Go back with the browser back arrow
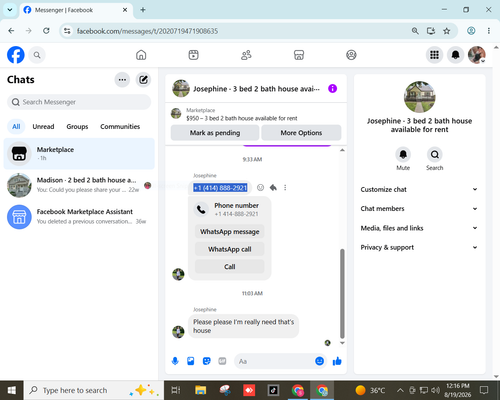Image resolution: width=500 pixels, height=400 pixels. coord(11,31)
